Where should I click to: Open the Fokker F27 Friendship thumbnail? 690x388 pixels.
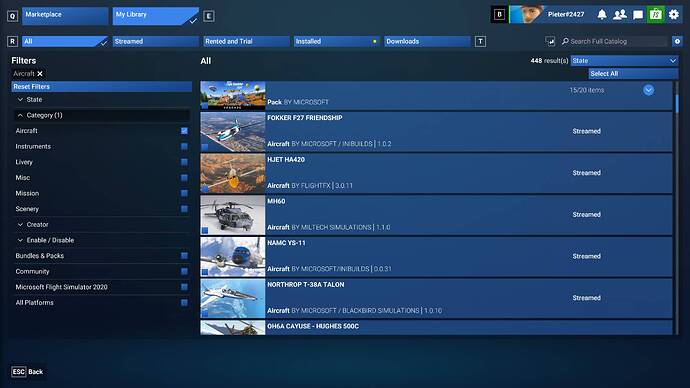tap(233, 132)
